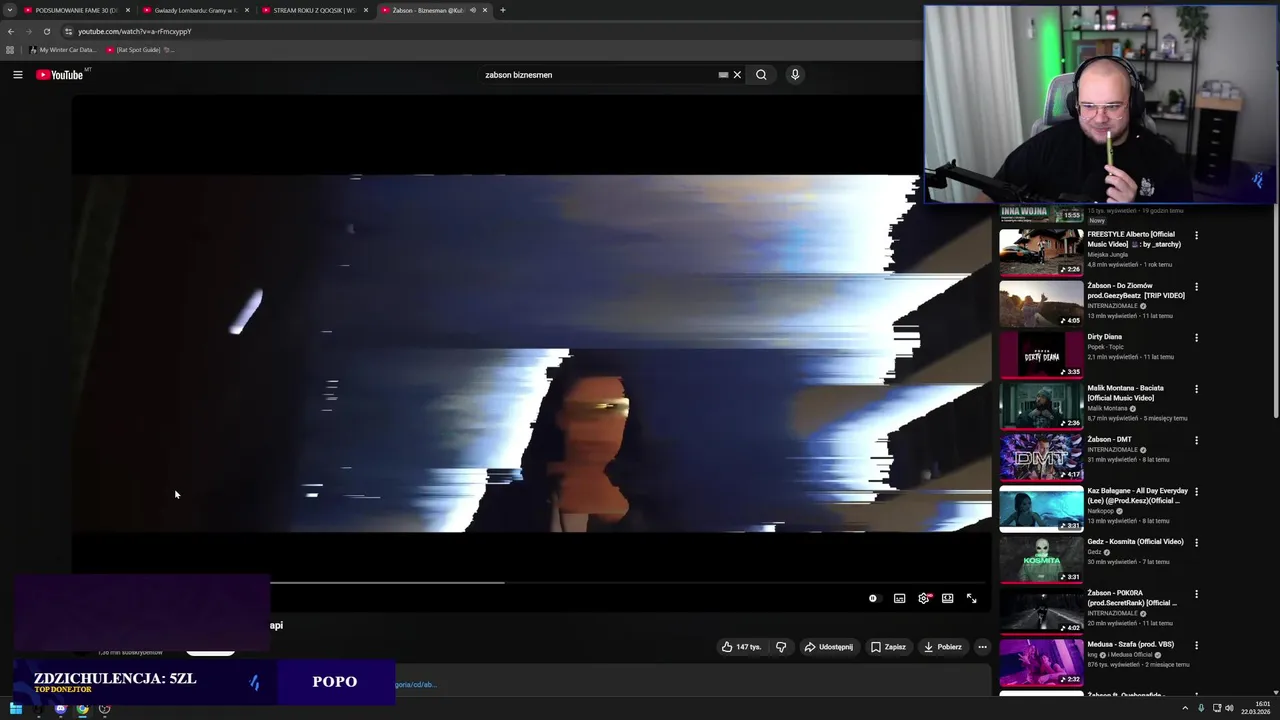Image resolution: width=1280 pixels, height=720 pixels.
Task: Open options for Gedz - Kosmita video
Action: click(x=1196, y=543)
